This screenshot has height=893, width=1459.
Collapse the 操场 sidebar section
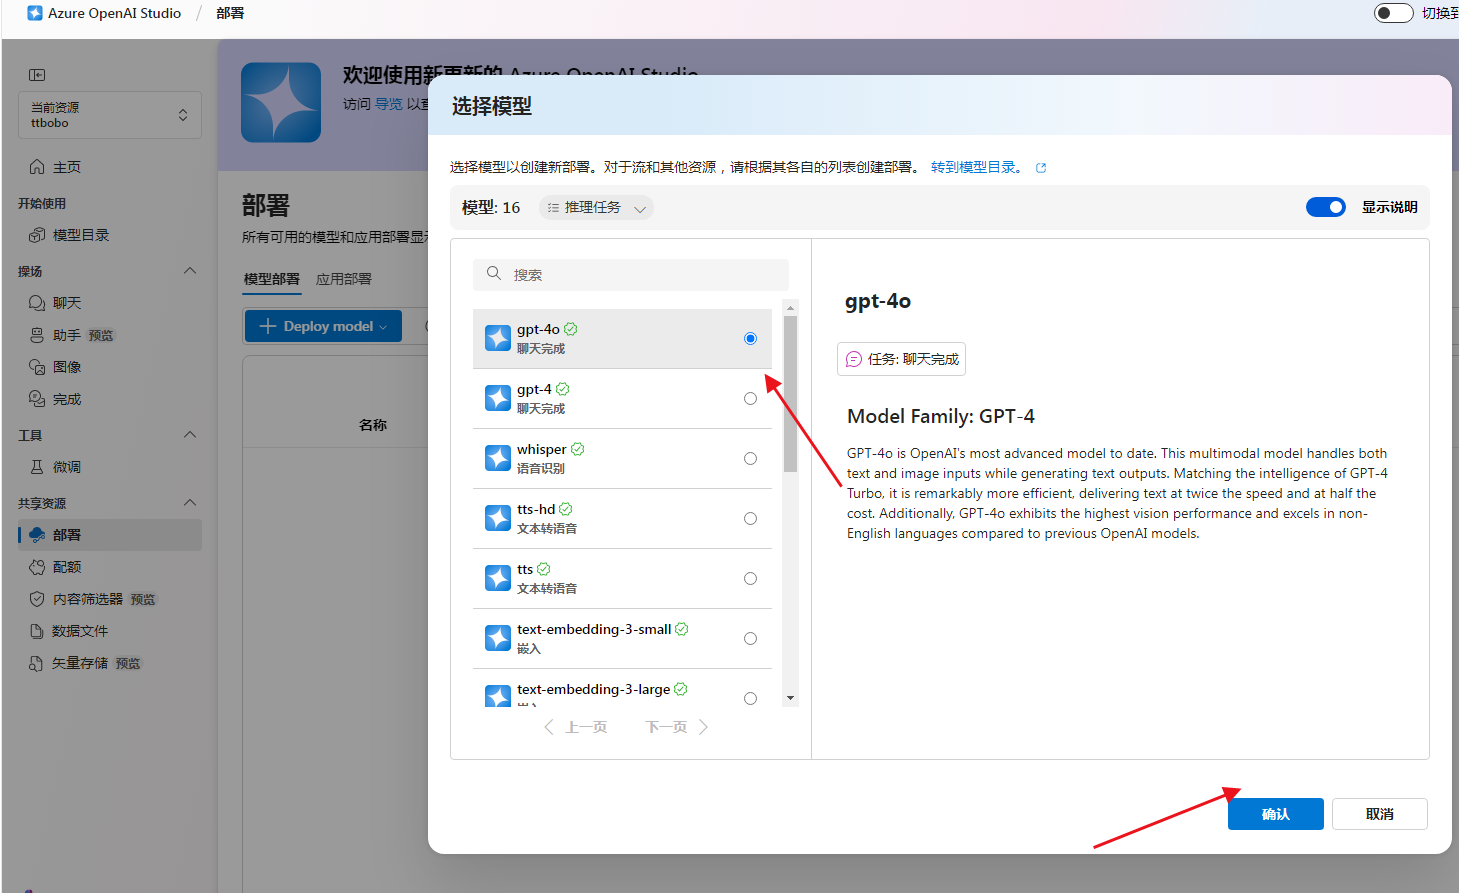pyautogui.click(x=190, y=271)
